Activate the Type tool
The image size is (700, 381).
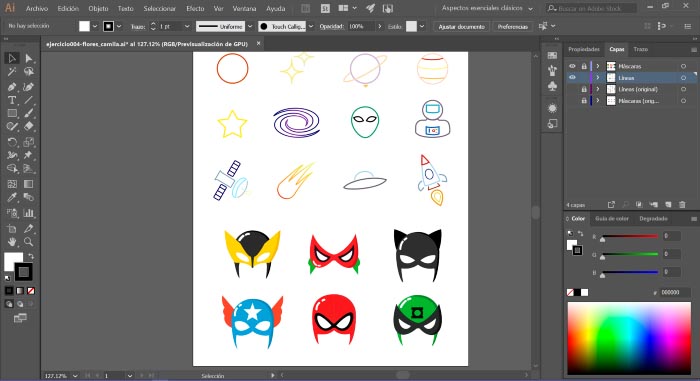click(12, 100)
